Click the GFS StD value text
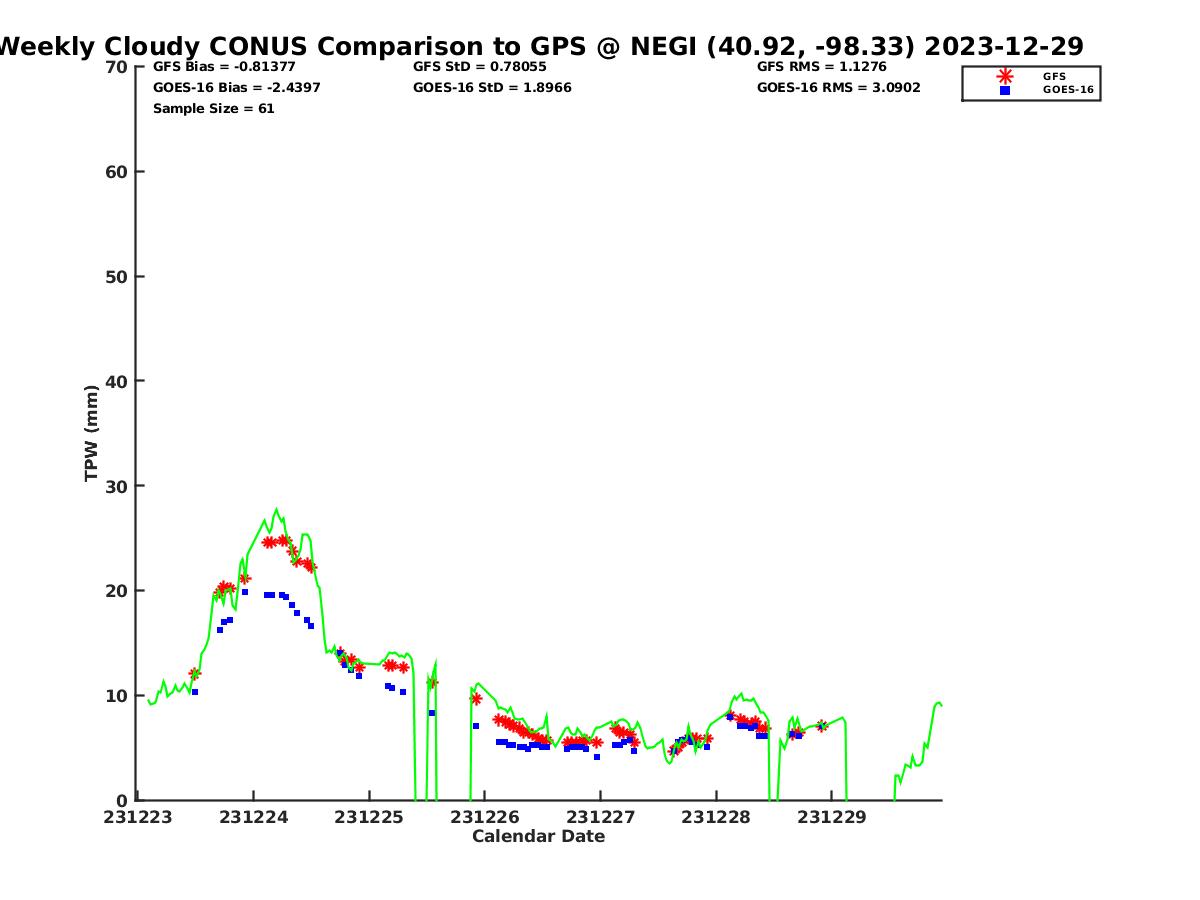 pos(480,67)
